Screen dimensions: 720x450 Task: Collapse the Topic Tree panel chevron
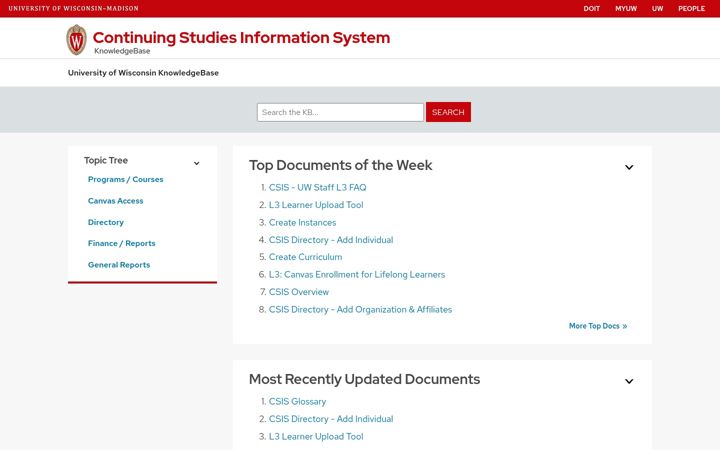(197, 163)
